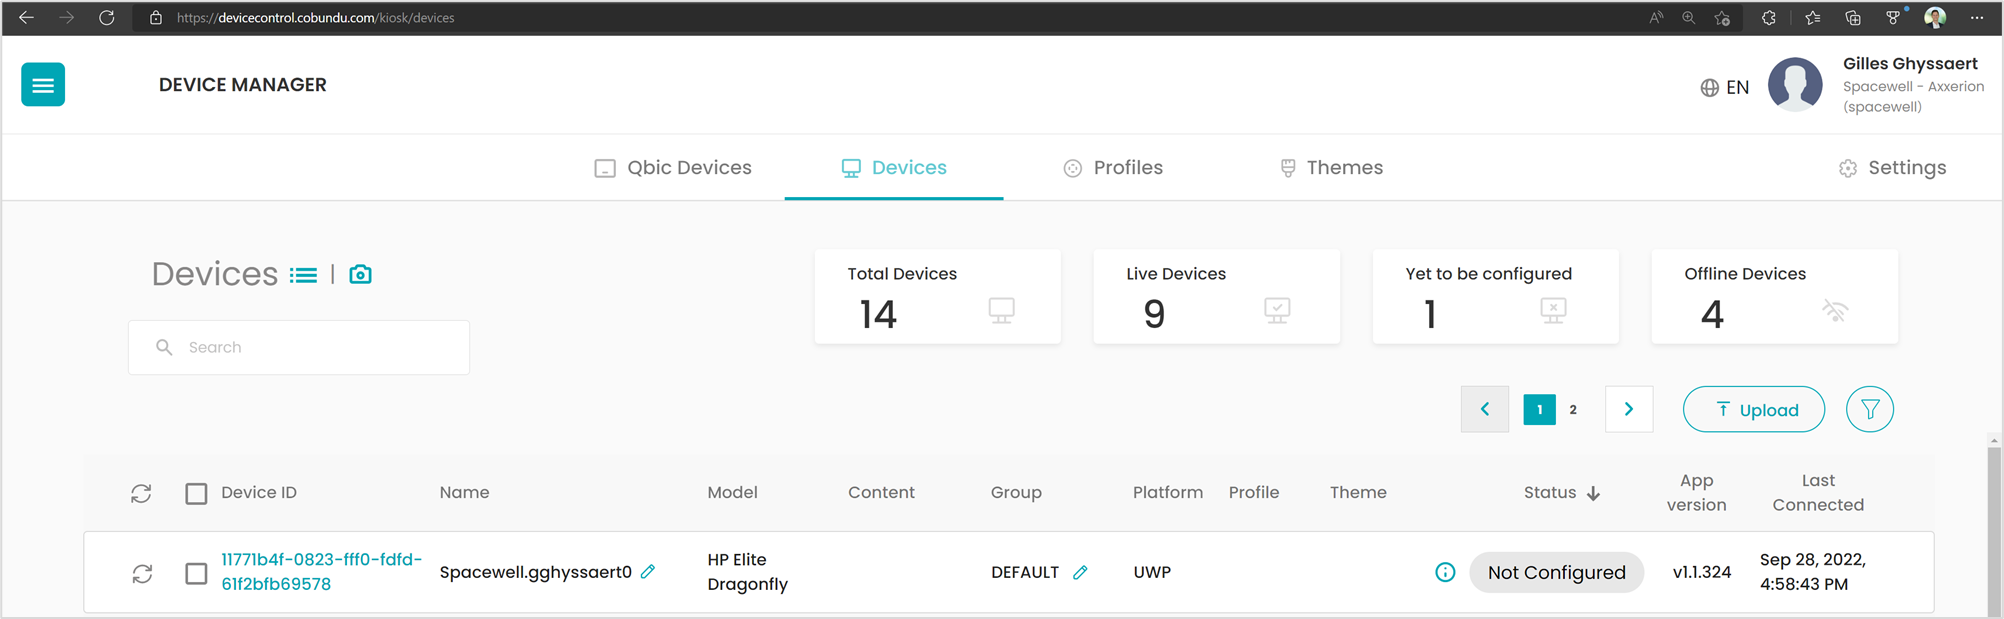
Task: Open the EN language selector
Action: pos(1725,88)
